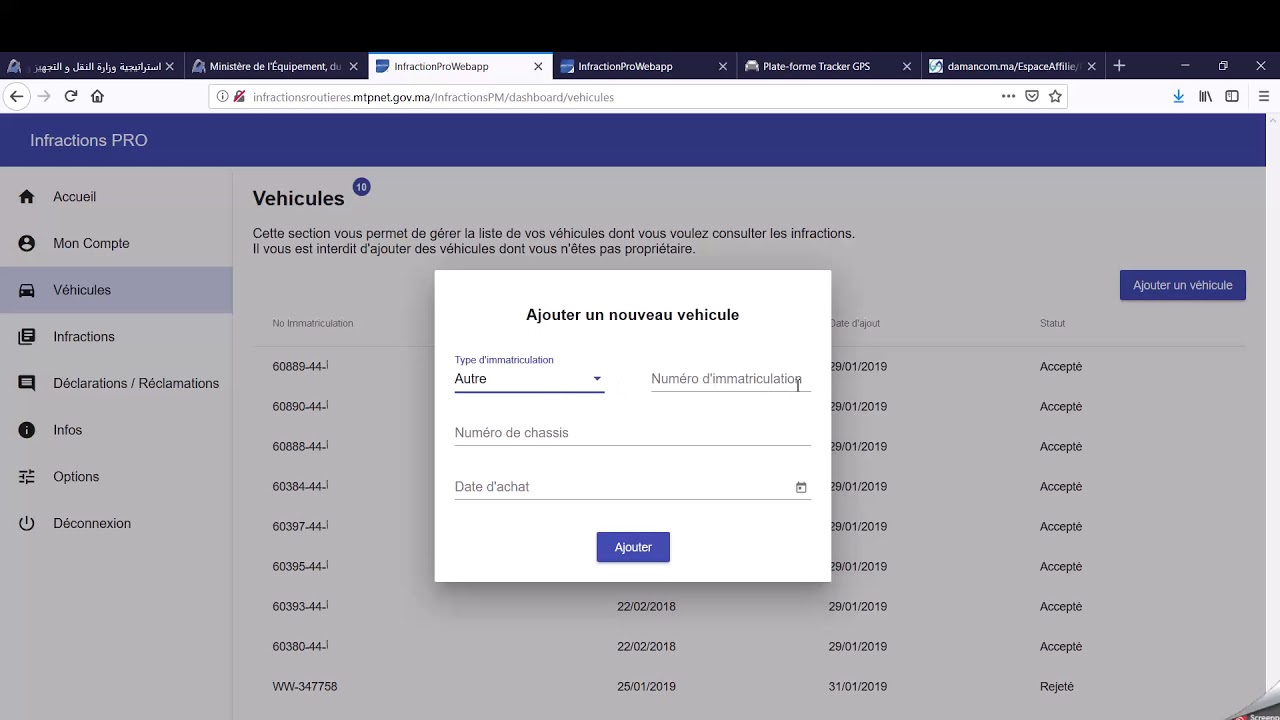Click the browser forward arrow

43,96
